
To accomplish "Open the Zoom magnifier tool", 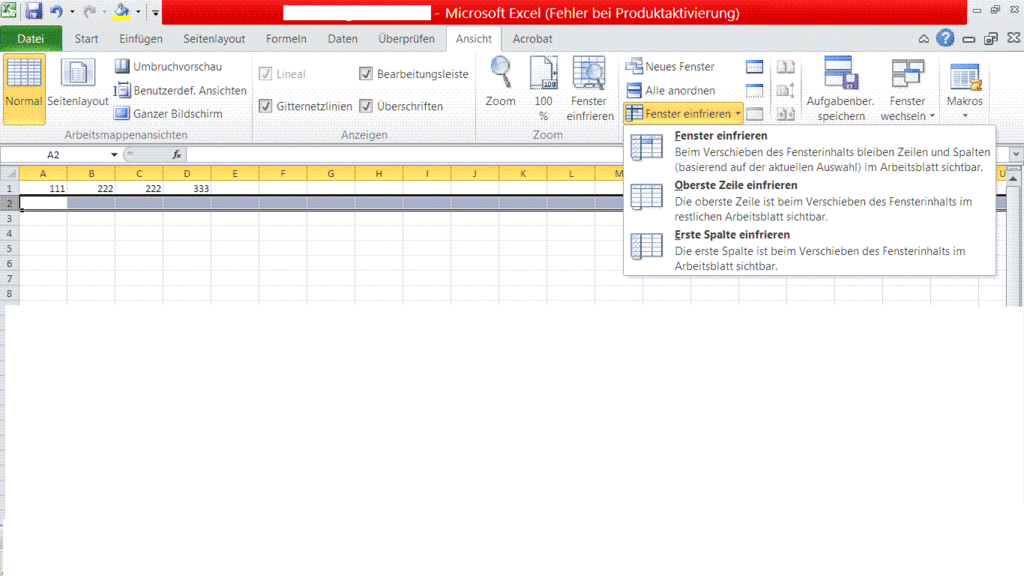I will point(500,82).
